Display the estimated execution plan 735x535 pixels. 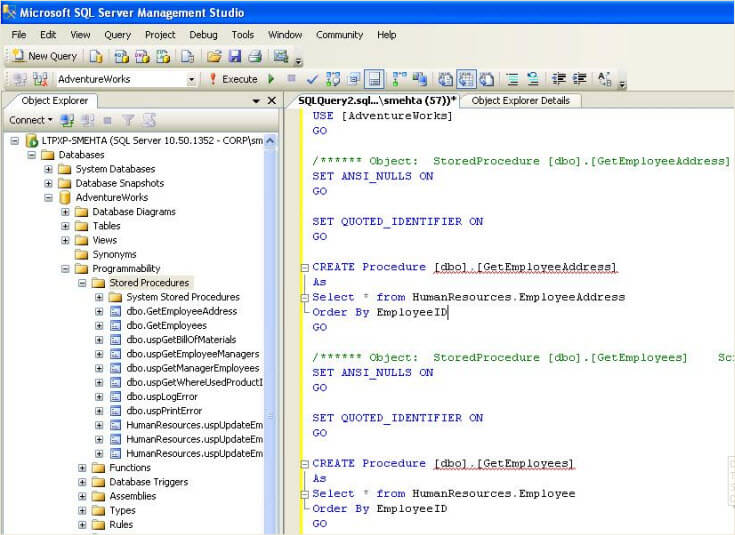click(x=333, y=79)
